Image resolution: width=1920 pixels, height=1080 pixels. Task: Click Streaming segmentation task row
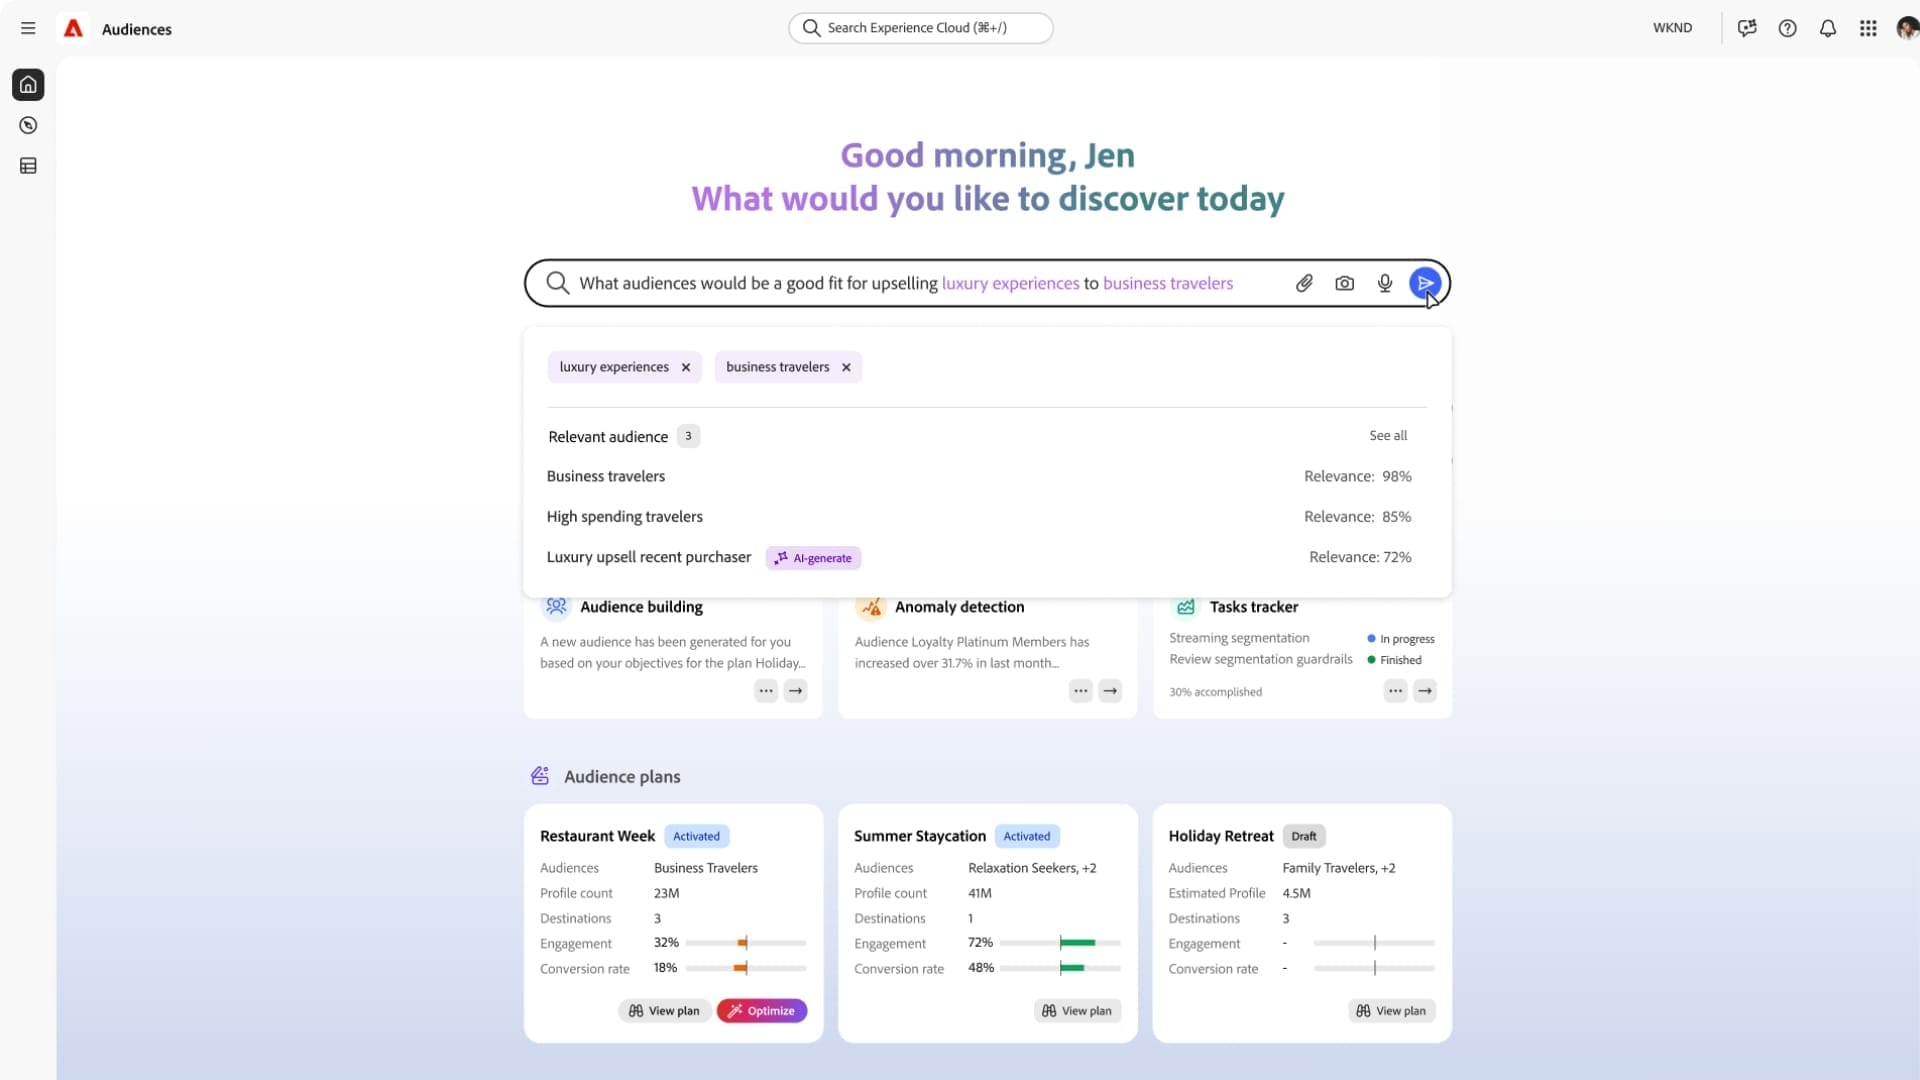(1302, 638)
